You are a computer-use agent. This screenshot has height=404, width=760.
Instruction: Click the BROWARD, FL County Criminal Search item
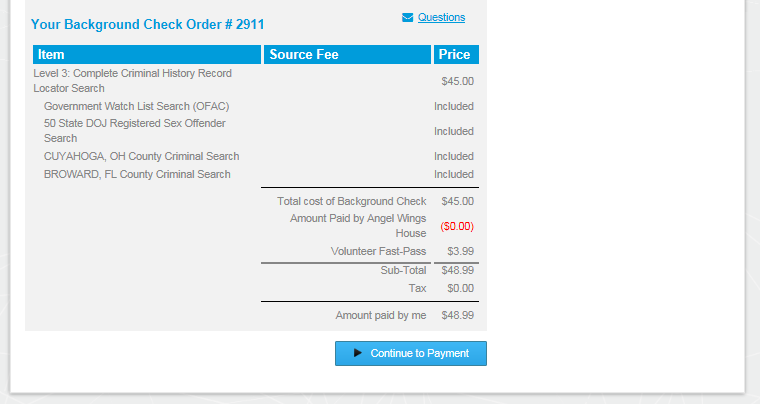[x=137, y=174]
